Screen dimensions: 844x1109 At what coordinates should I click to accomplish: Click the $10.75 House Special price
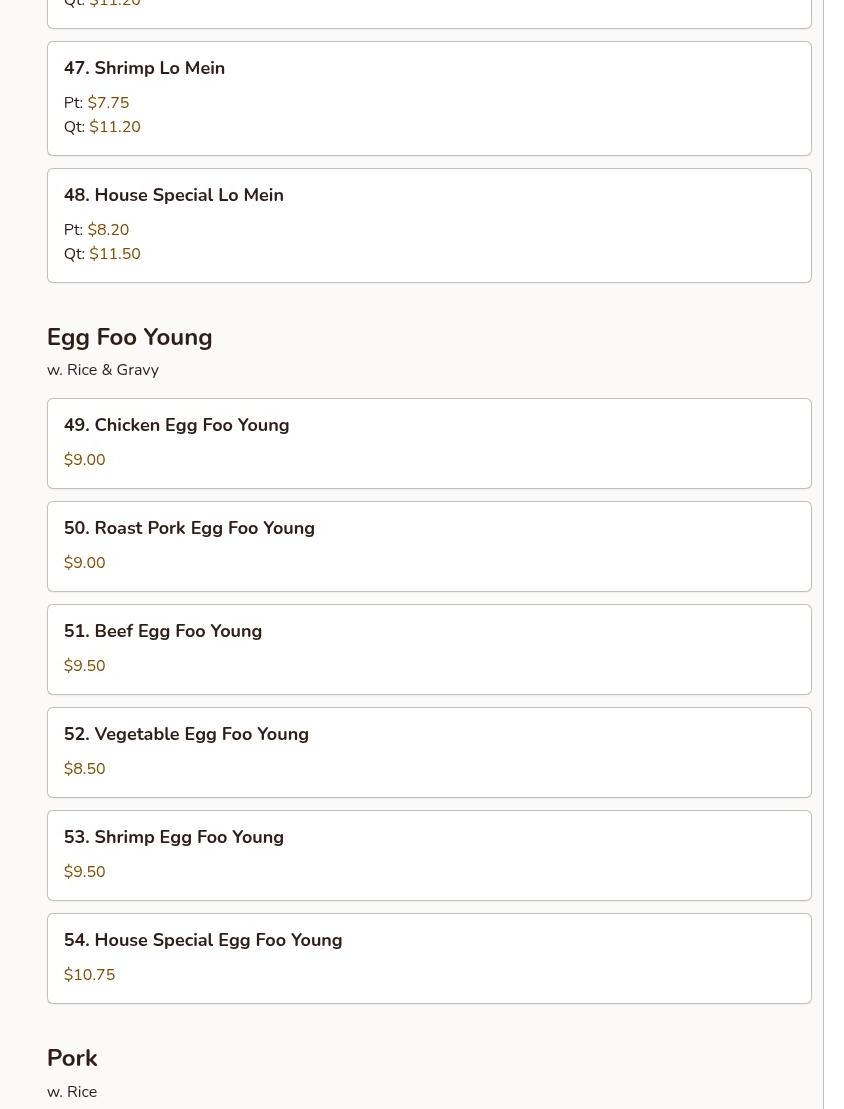(90, 975)
